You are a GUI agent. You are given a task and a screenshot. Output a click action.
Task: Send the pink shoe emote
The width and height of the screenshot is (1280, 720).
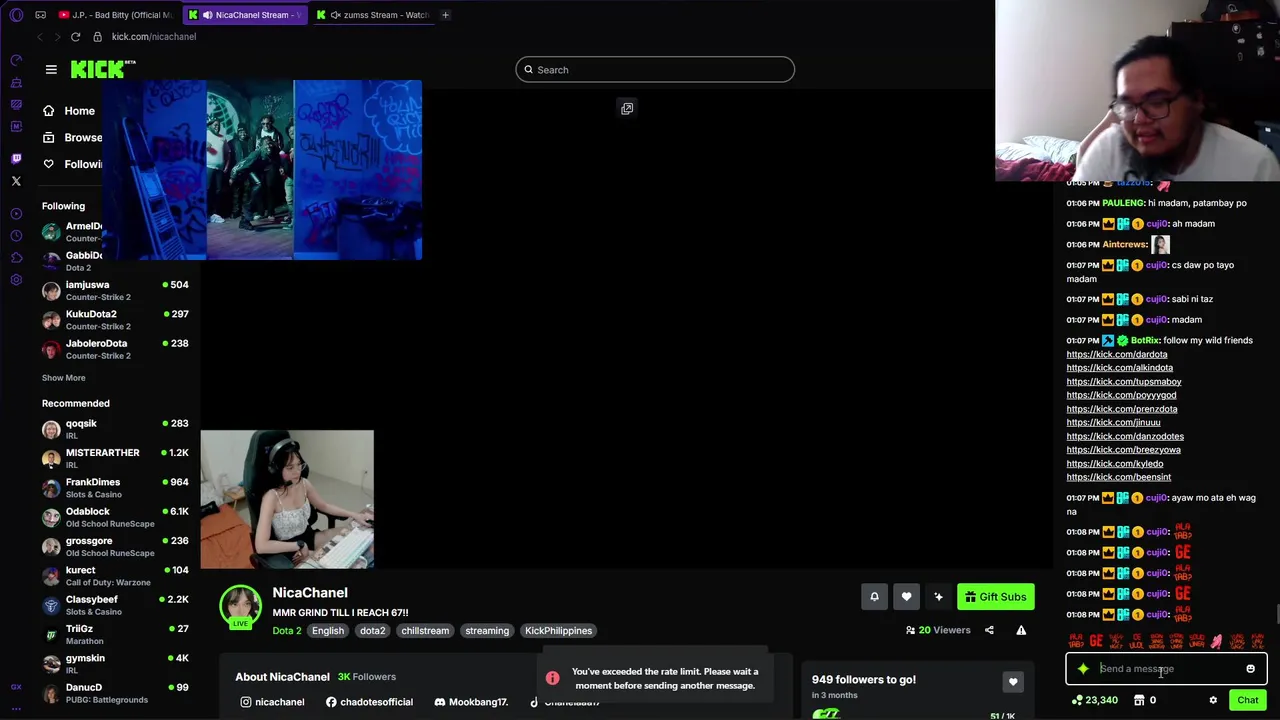pos(1216,641)
